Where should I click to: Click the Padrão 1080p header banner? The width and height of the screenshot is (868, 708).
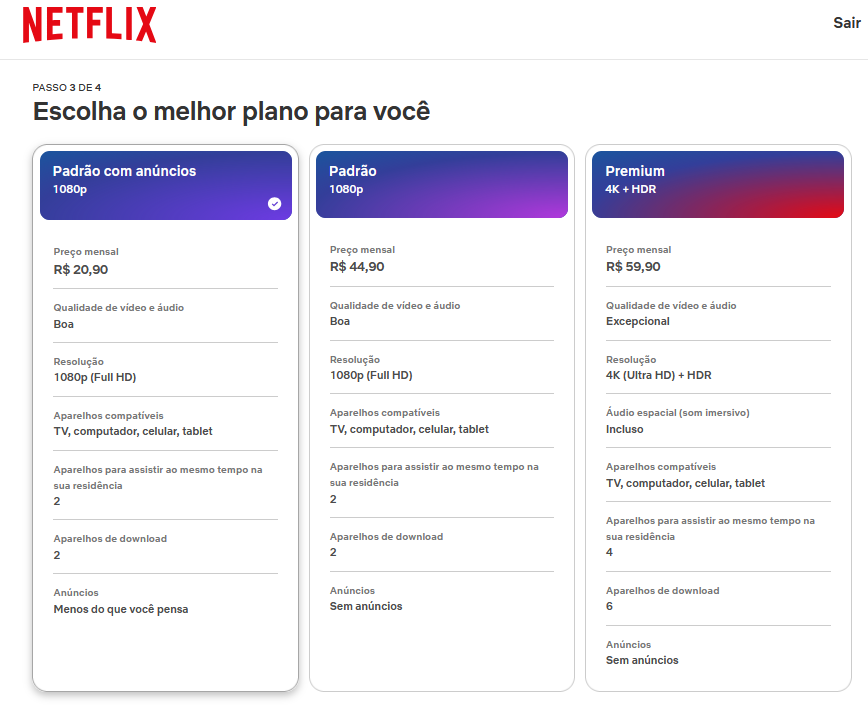pyautogui.click(x=441, y=185)
